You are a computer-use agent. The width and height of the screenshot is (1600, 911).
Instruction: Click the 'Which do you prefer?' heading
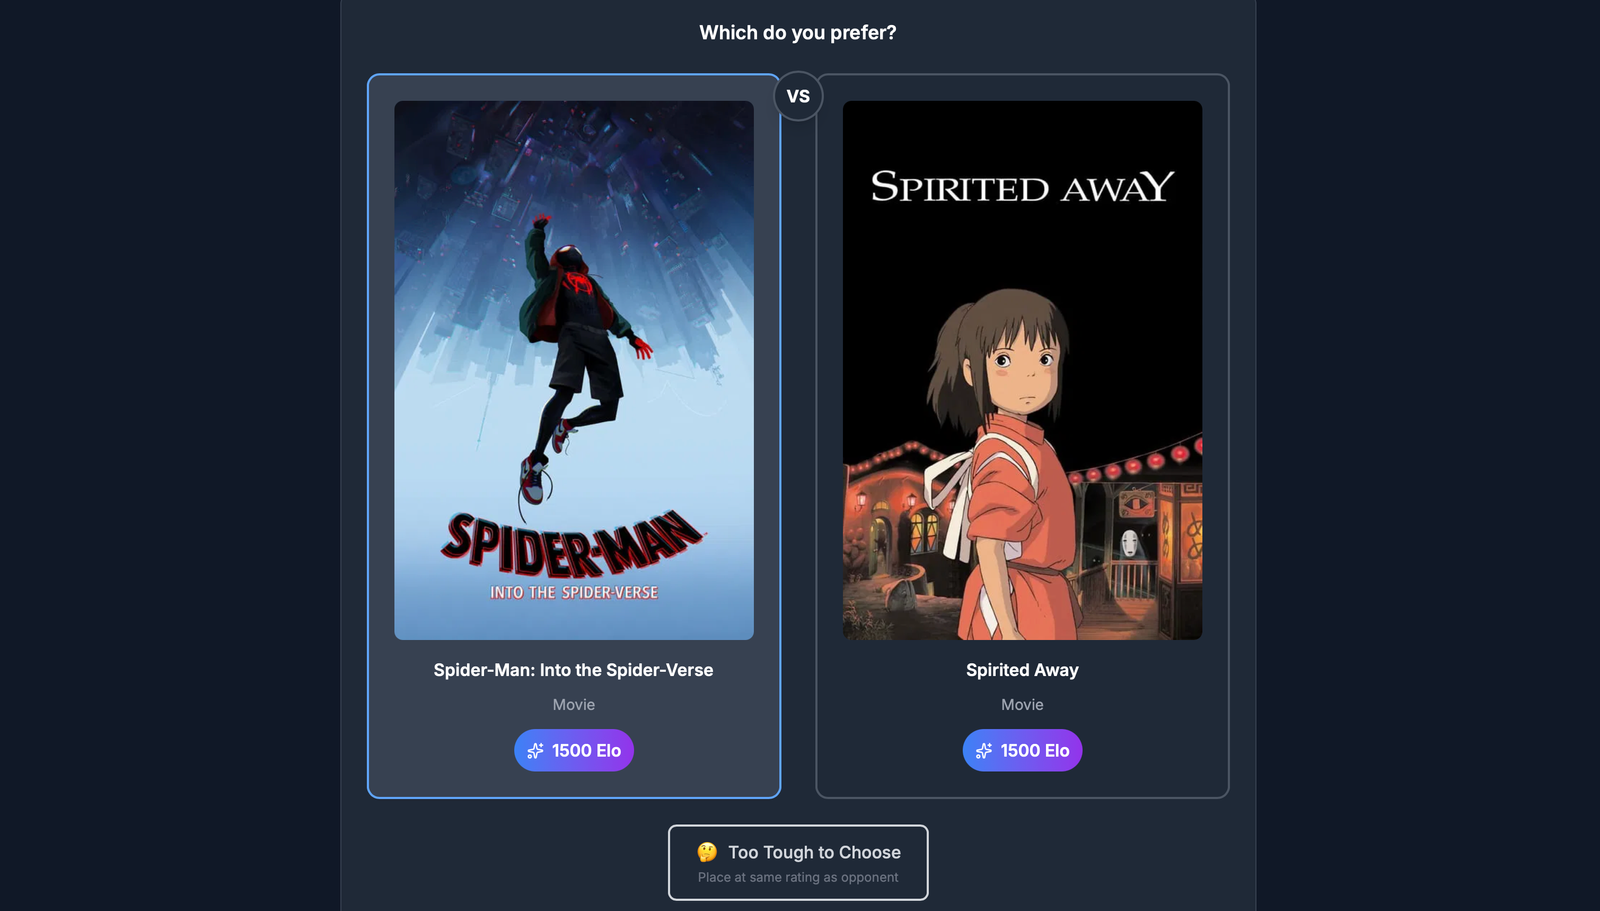point(798,33)
